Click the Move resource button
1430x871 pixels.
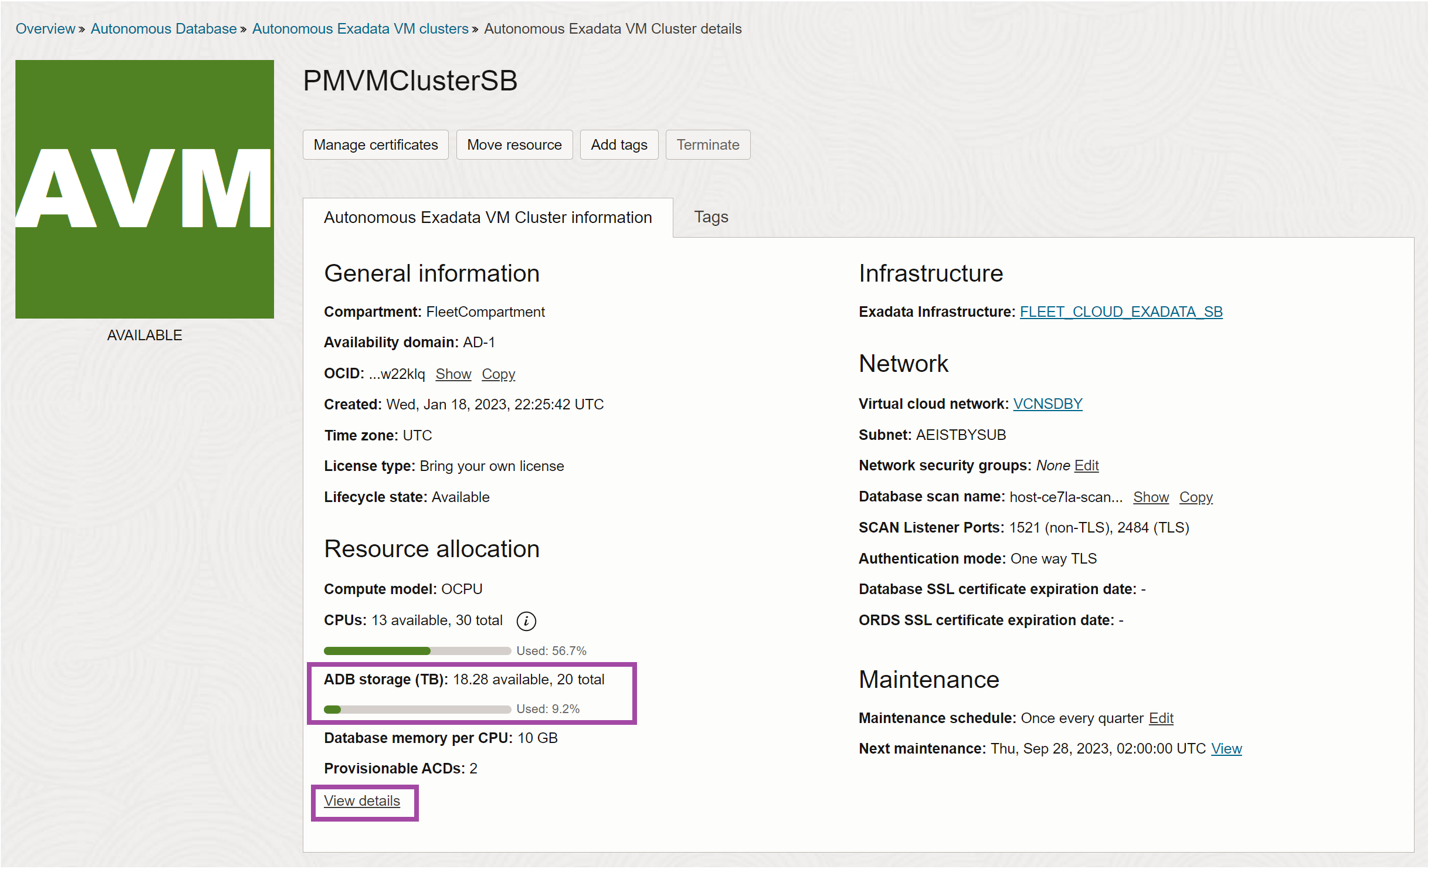pos(514,144)
